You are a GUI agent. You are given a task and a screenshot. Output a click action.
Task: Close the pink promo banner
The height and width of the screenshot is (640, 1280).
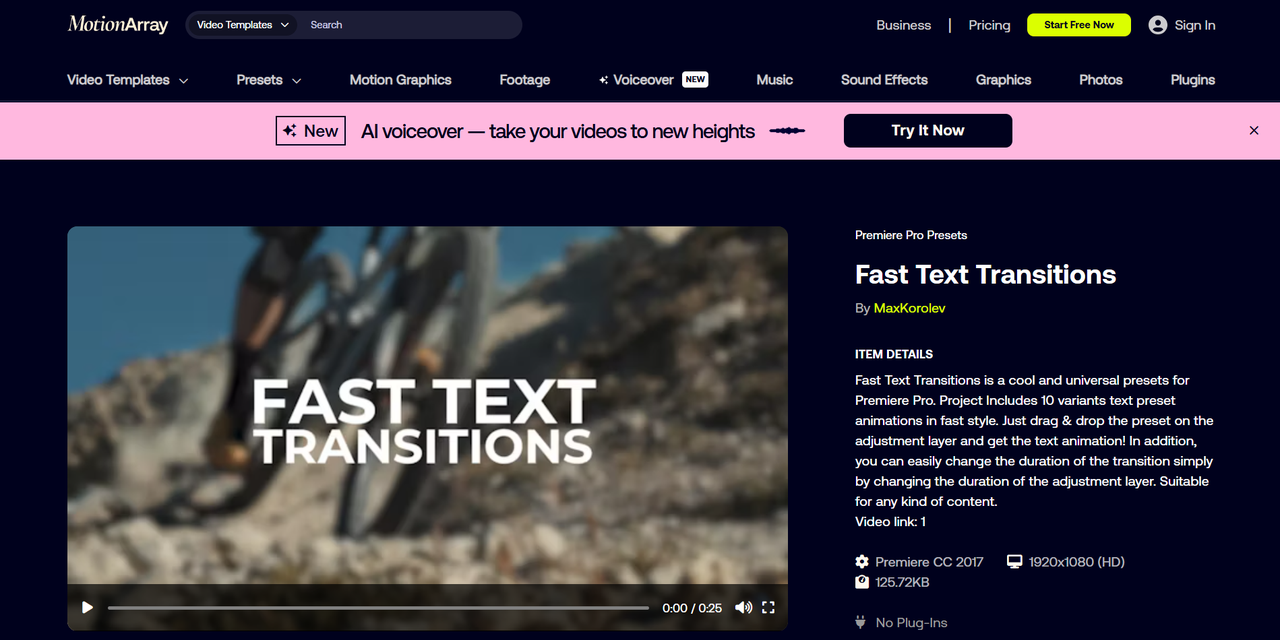click(x=1254, y=131)
